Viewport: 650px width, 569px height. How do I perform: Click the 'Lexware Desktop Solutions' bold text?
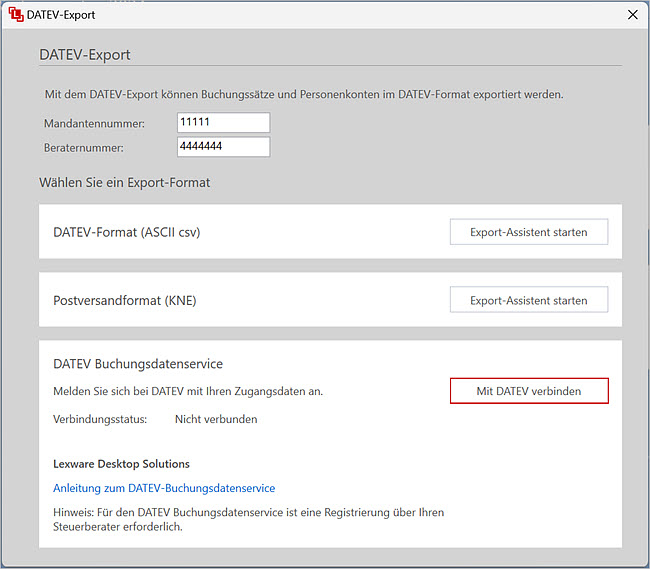(x=121, y=464)
